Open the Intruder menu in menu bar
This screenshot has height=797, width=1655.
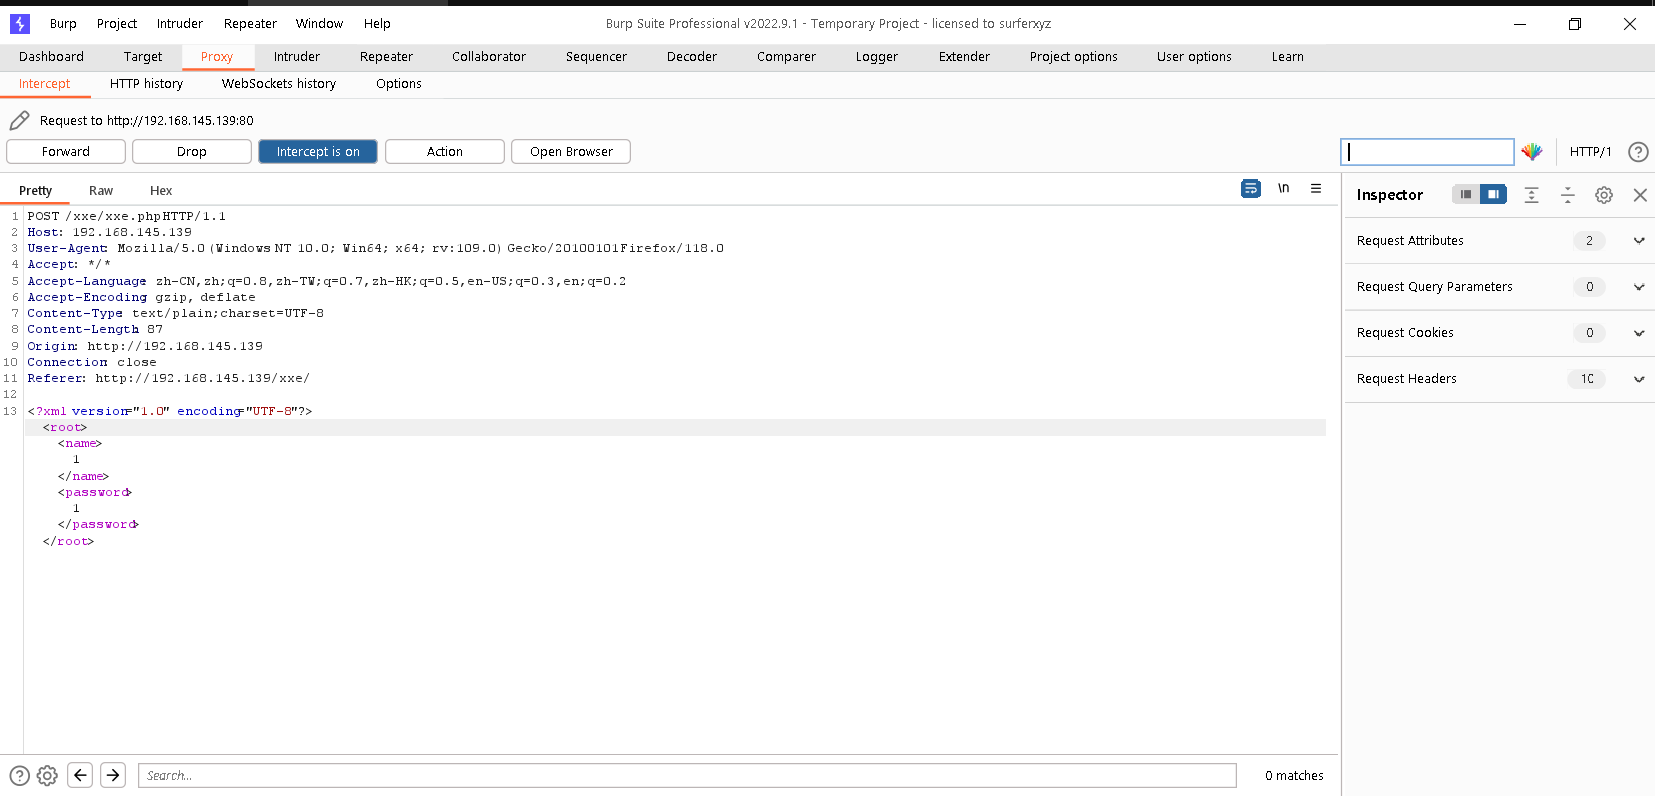(180, 24)
